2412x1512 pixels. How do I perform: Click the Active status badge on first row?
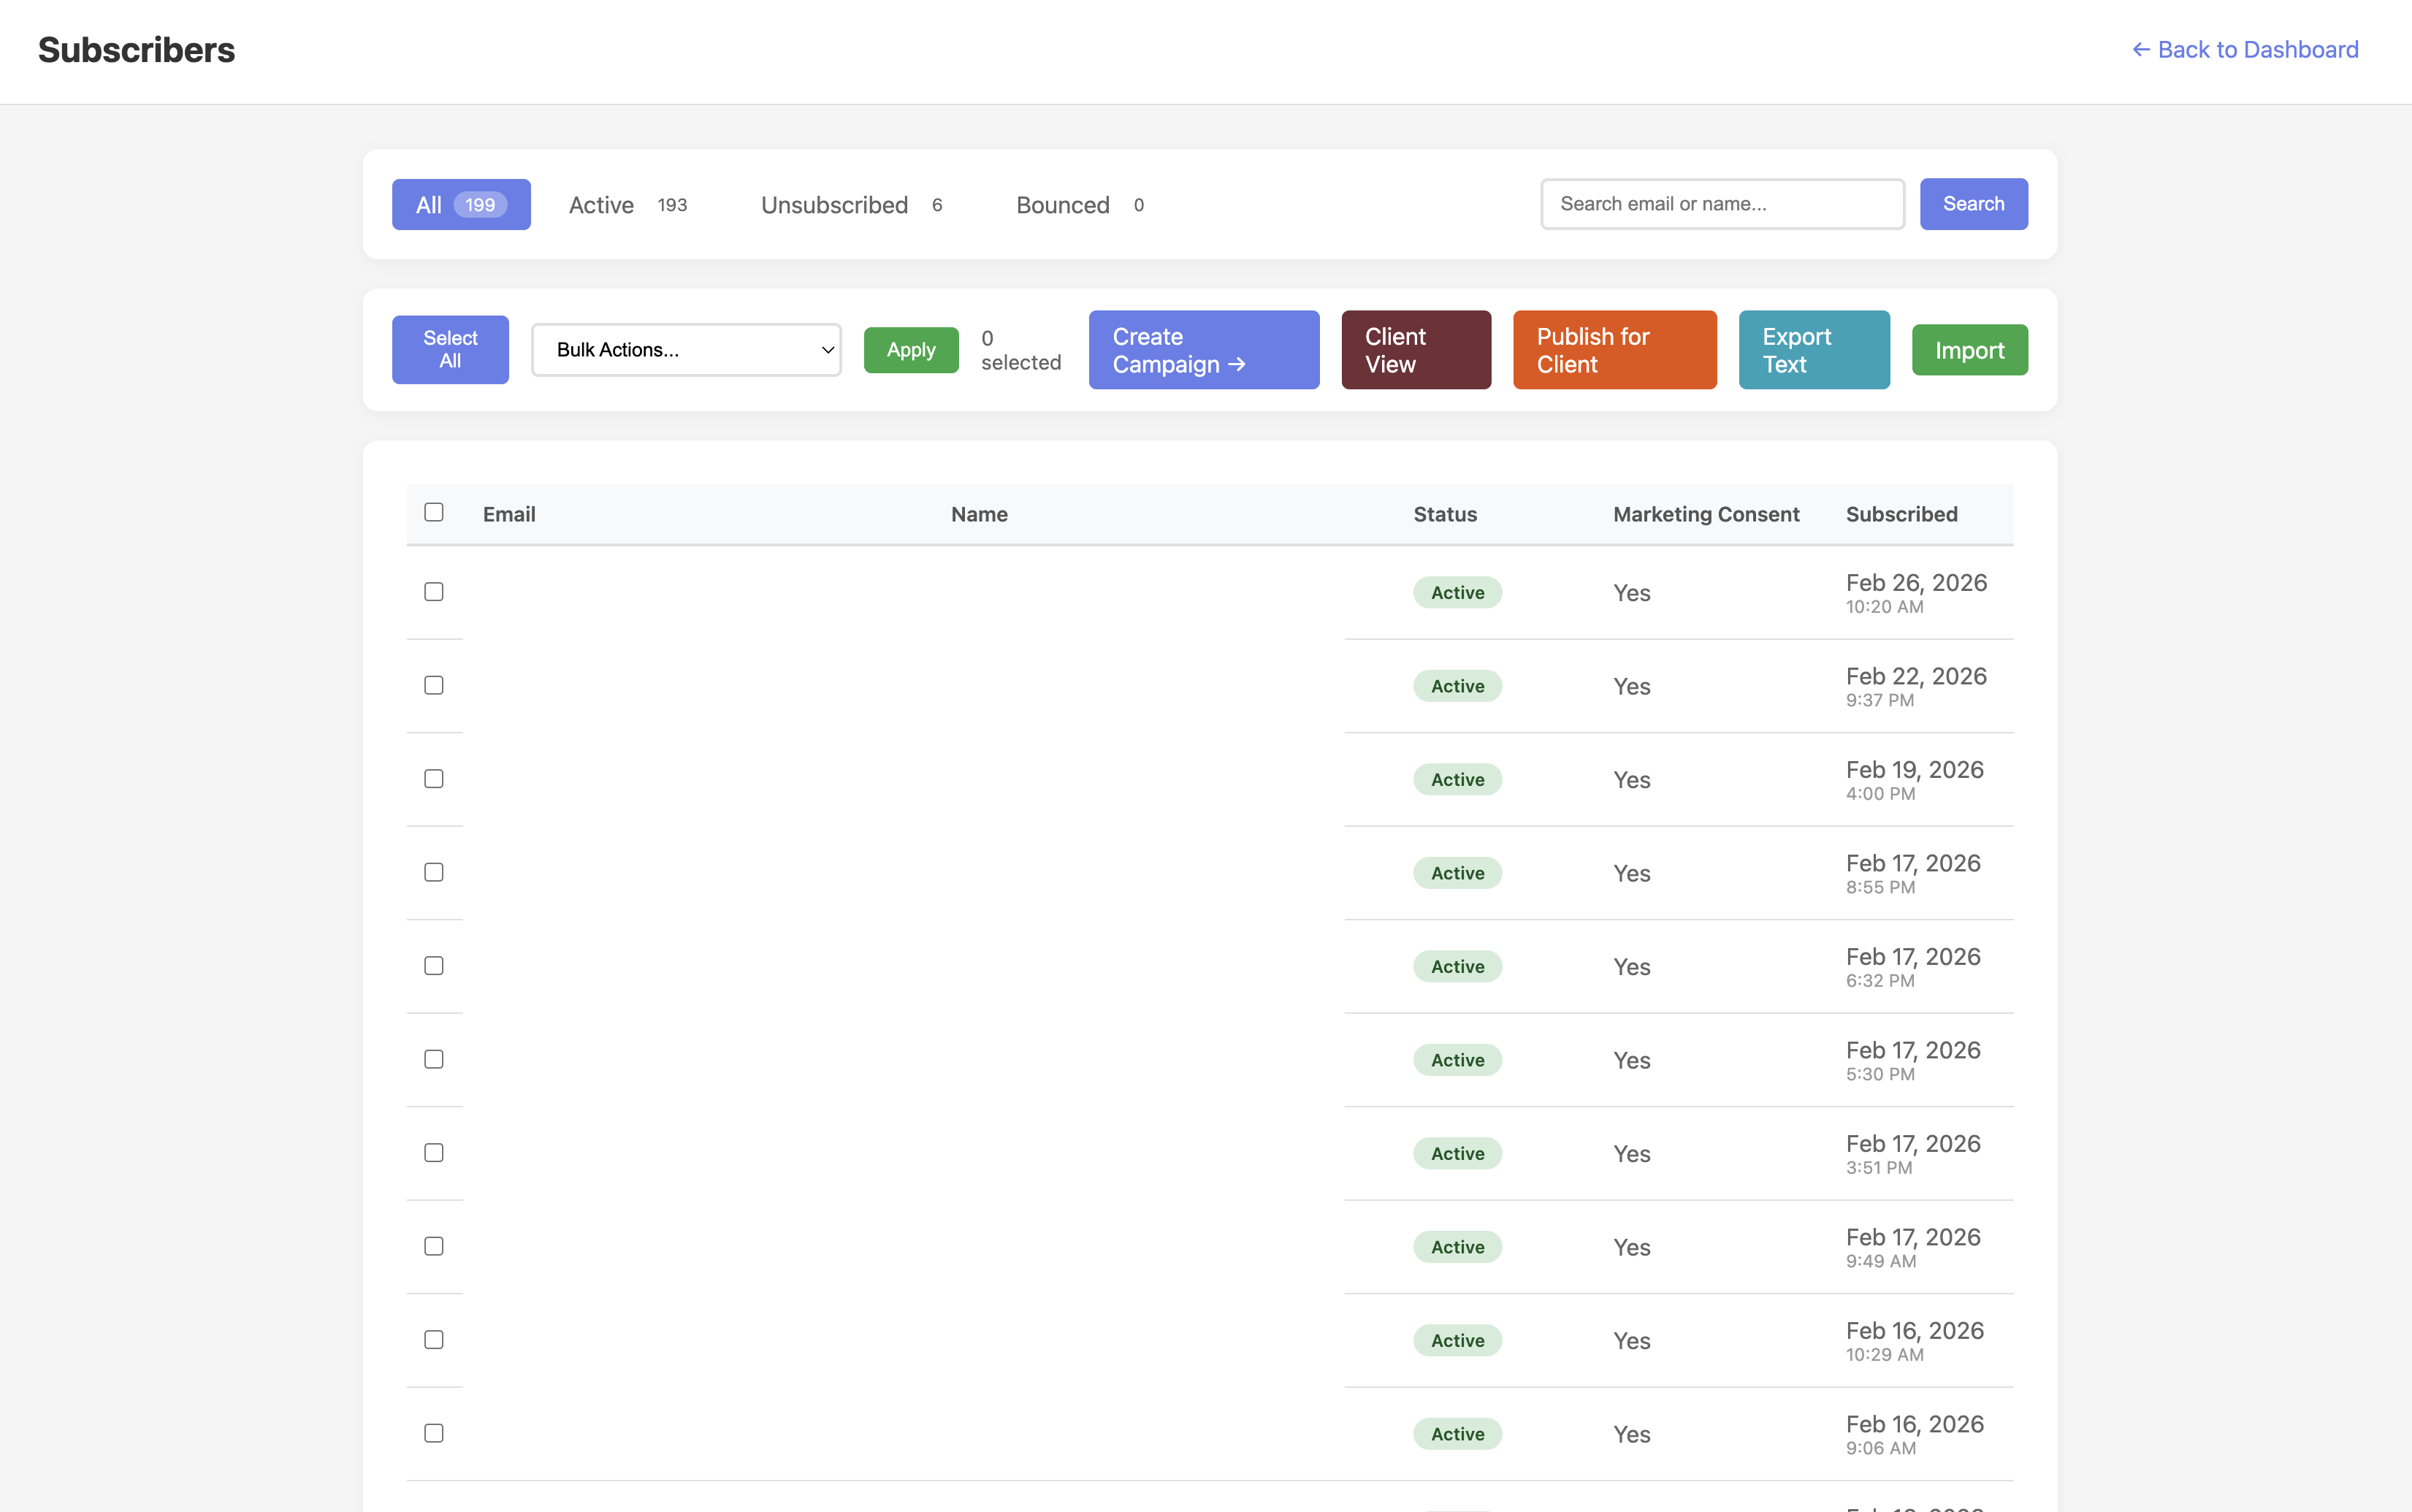(1457, 592)
